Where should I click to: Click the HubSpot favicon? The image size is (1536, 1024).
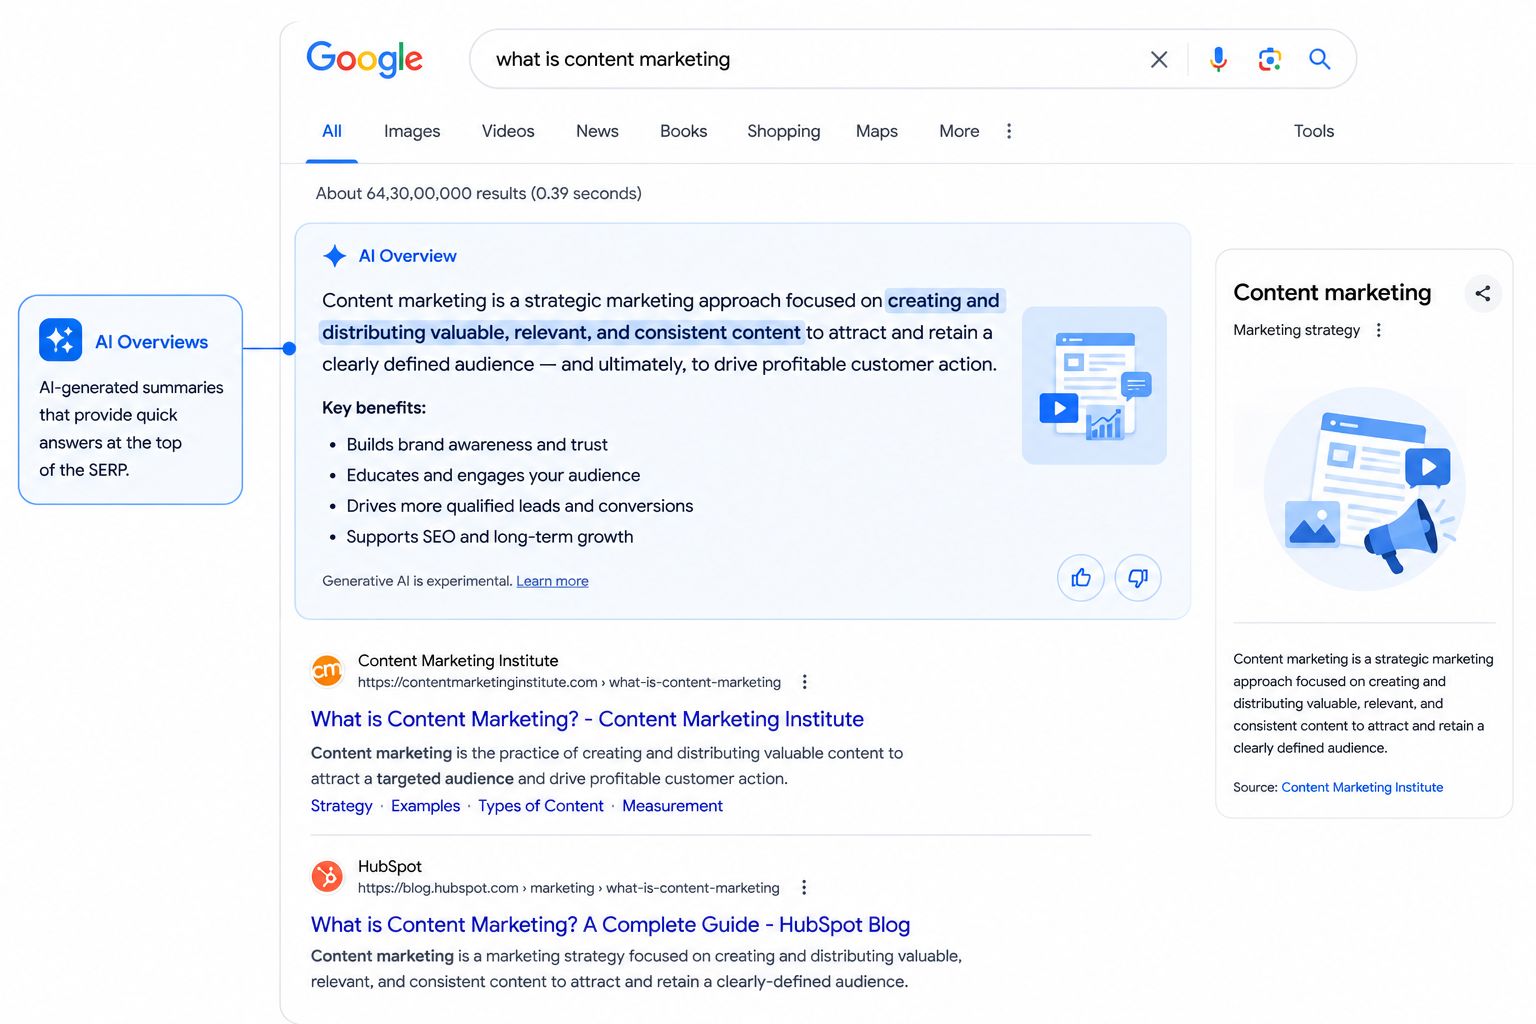point(327,876)
